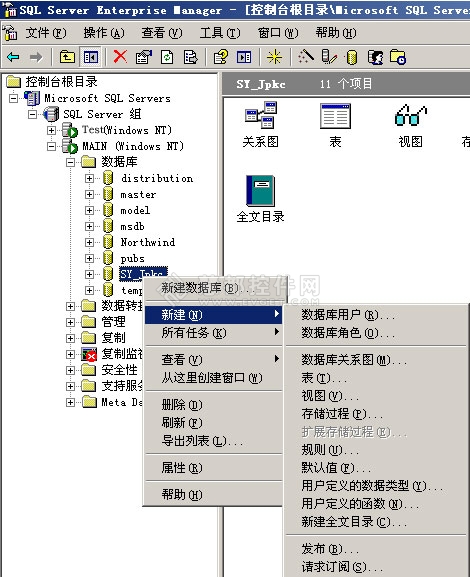This screenshot has width=470, height=577.
Task: Select 用户定义的函数(N) in submenu
Action: [x=376, y=503]
